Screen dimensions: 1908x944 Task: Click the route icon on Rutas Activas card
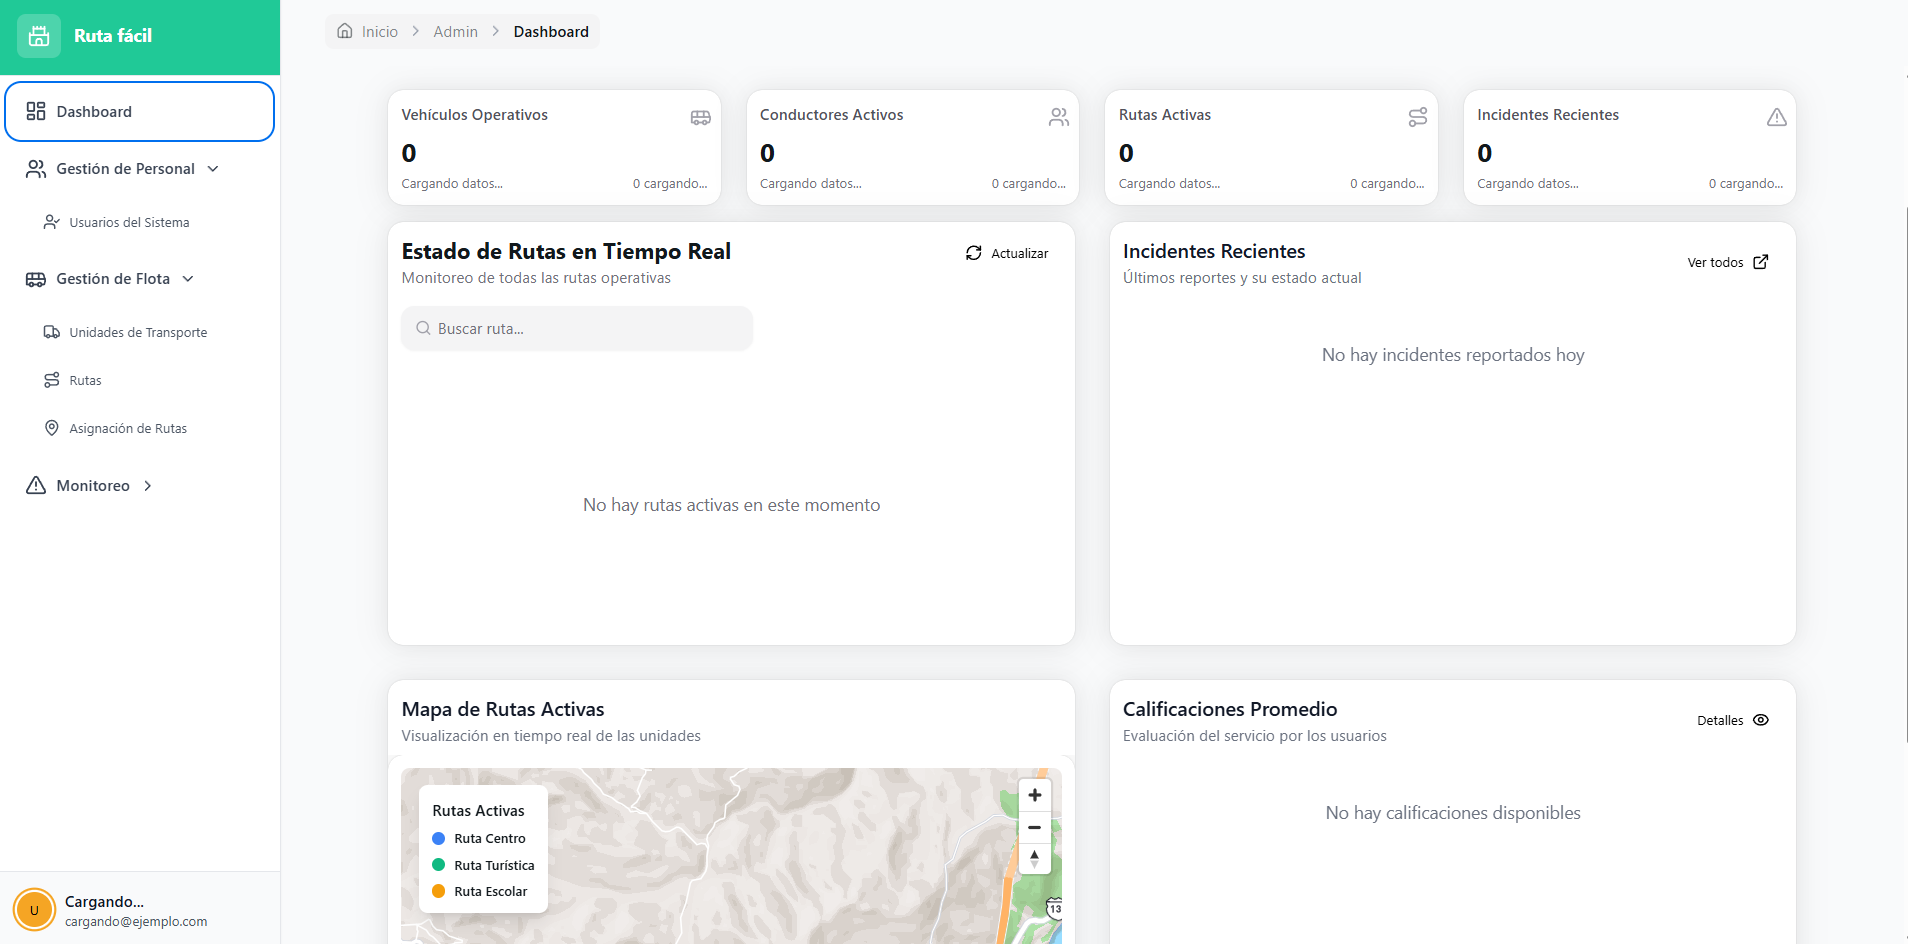point(1417,117)
